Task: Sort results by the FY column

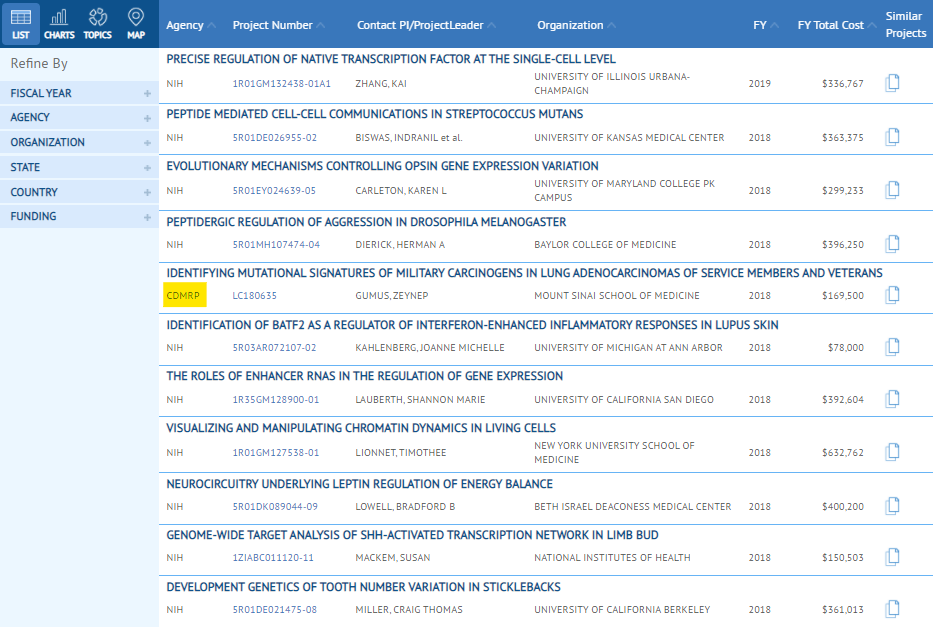Action: coord(766,25)
